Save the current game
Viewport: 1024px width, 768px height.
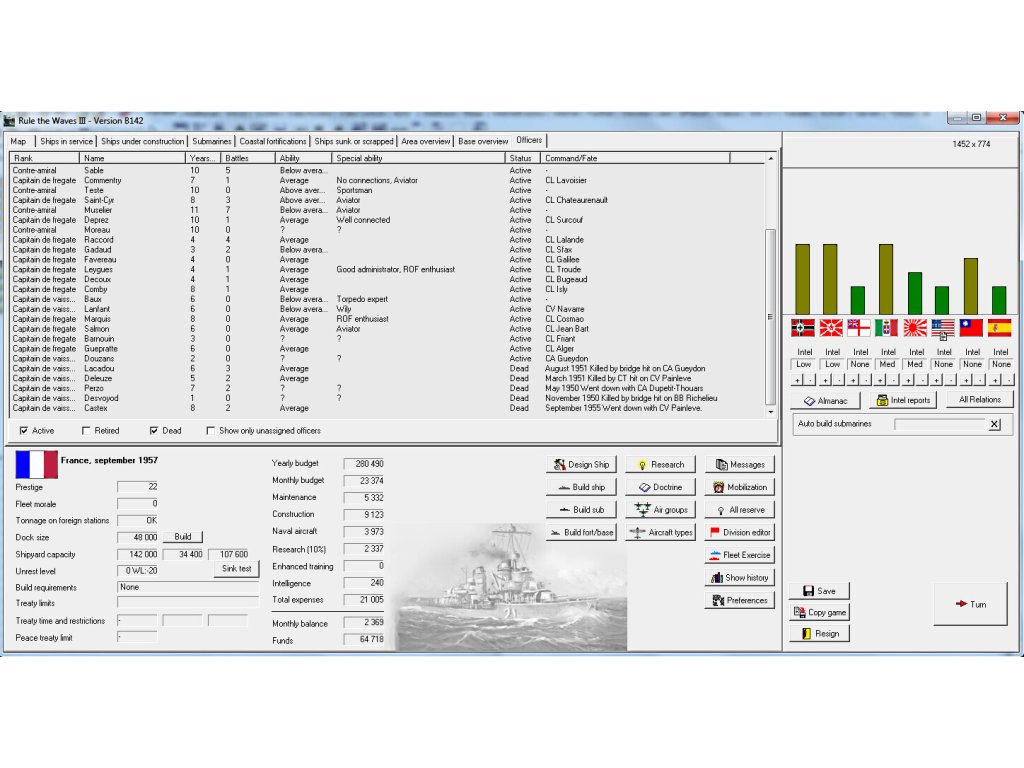[819, 591]
